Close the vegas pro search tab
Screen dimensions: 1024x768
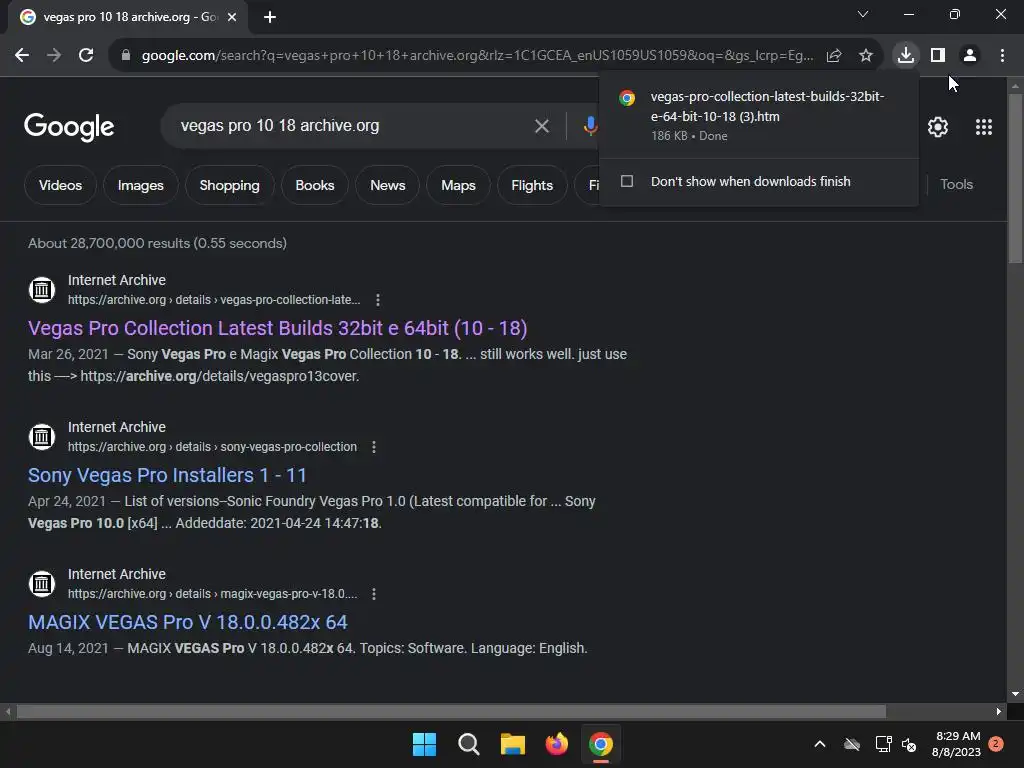[x=232, y=17]
